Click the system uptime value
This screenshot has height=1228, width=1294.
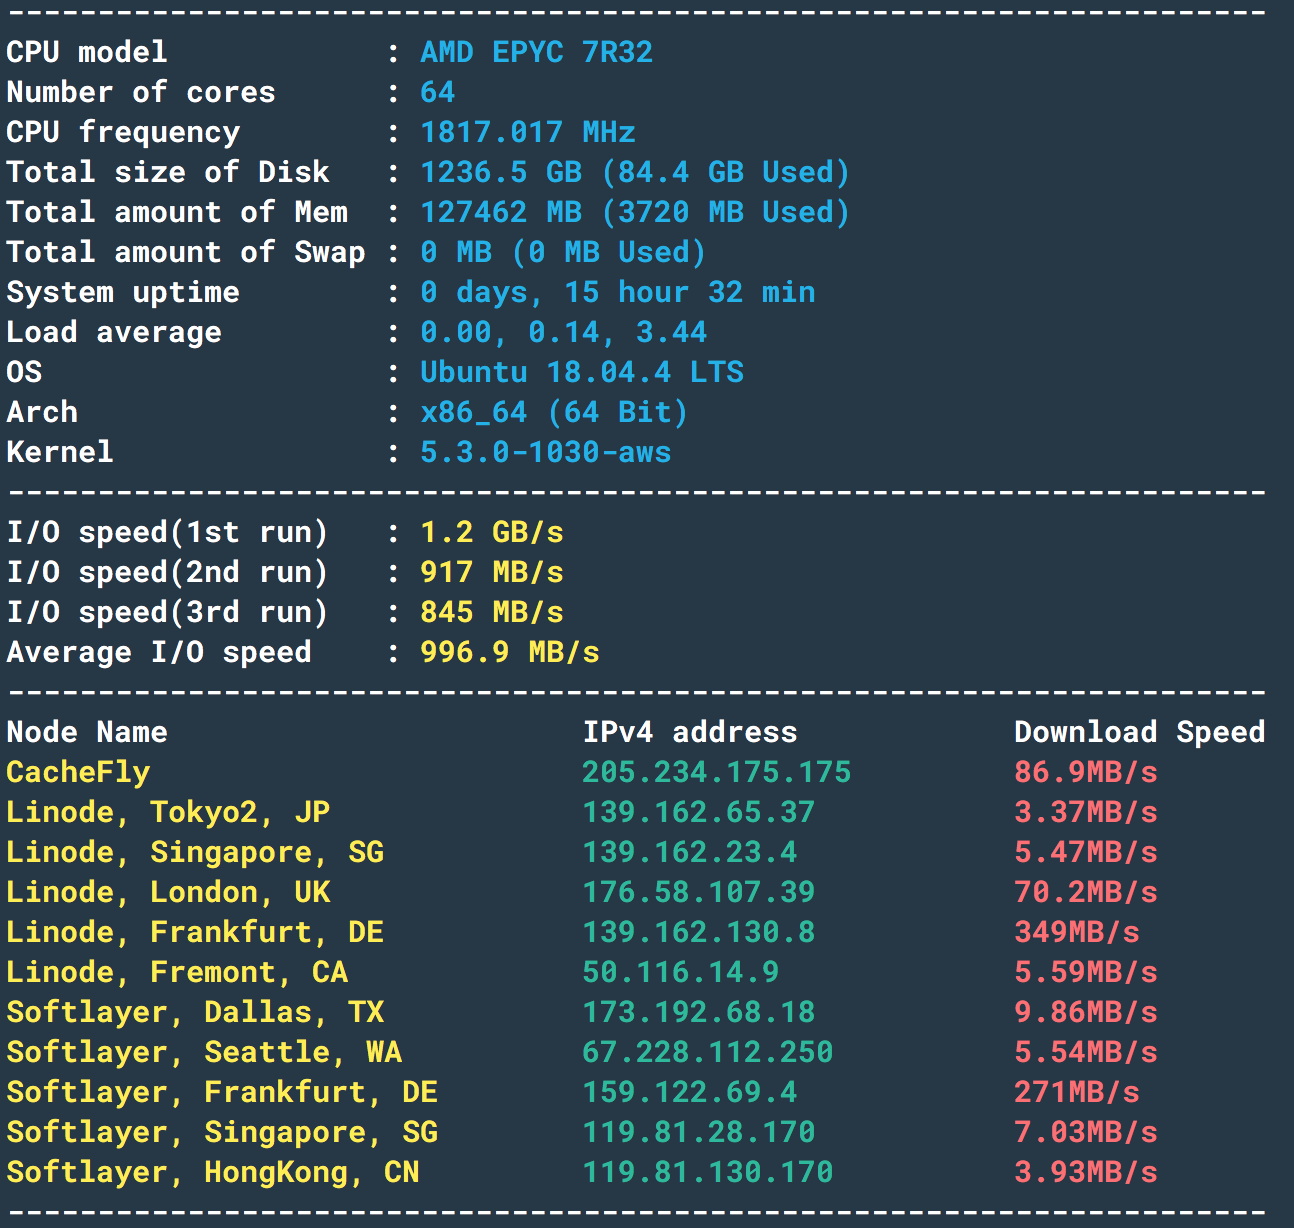click(617, 292)
